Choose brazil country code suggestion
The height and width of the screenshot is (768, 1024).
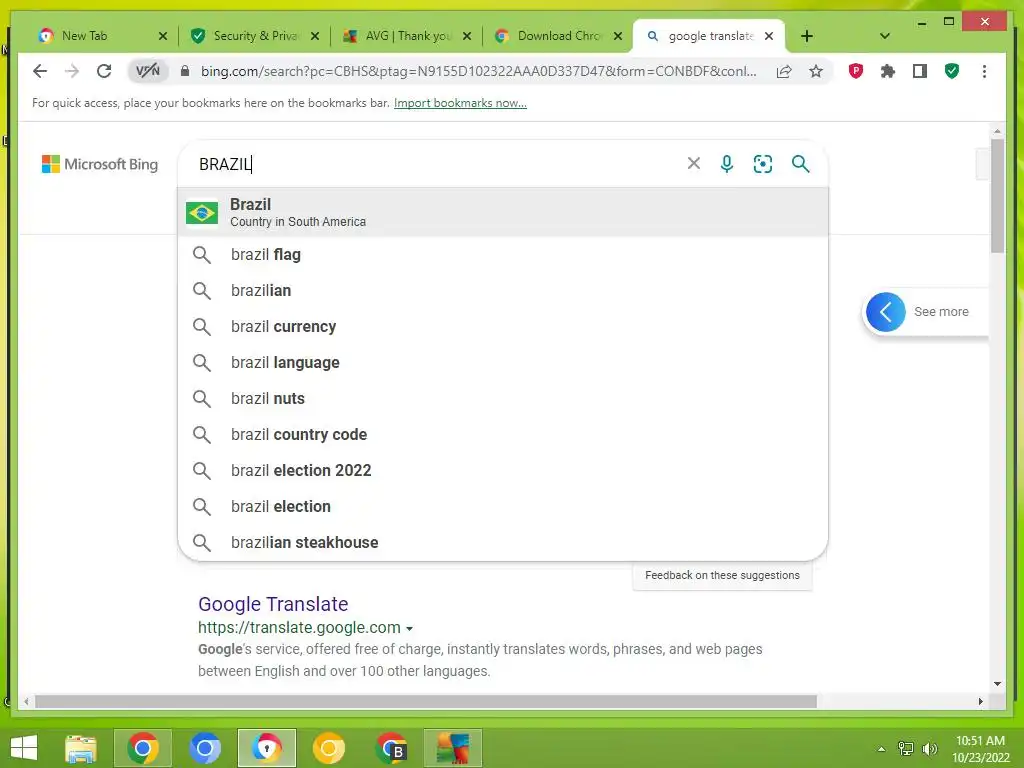click(503, 434)
